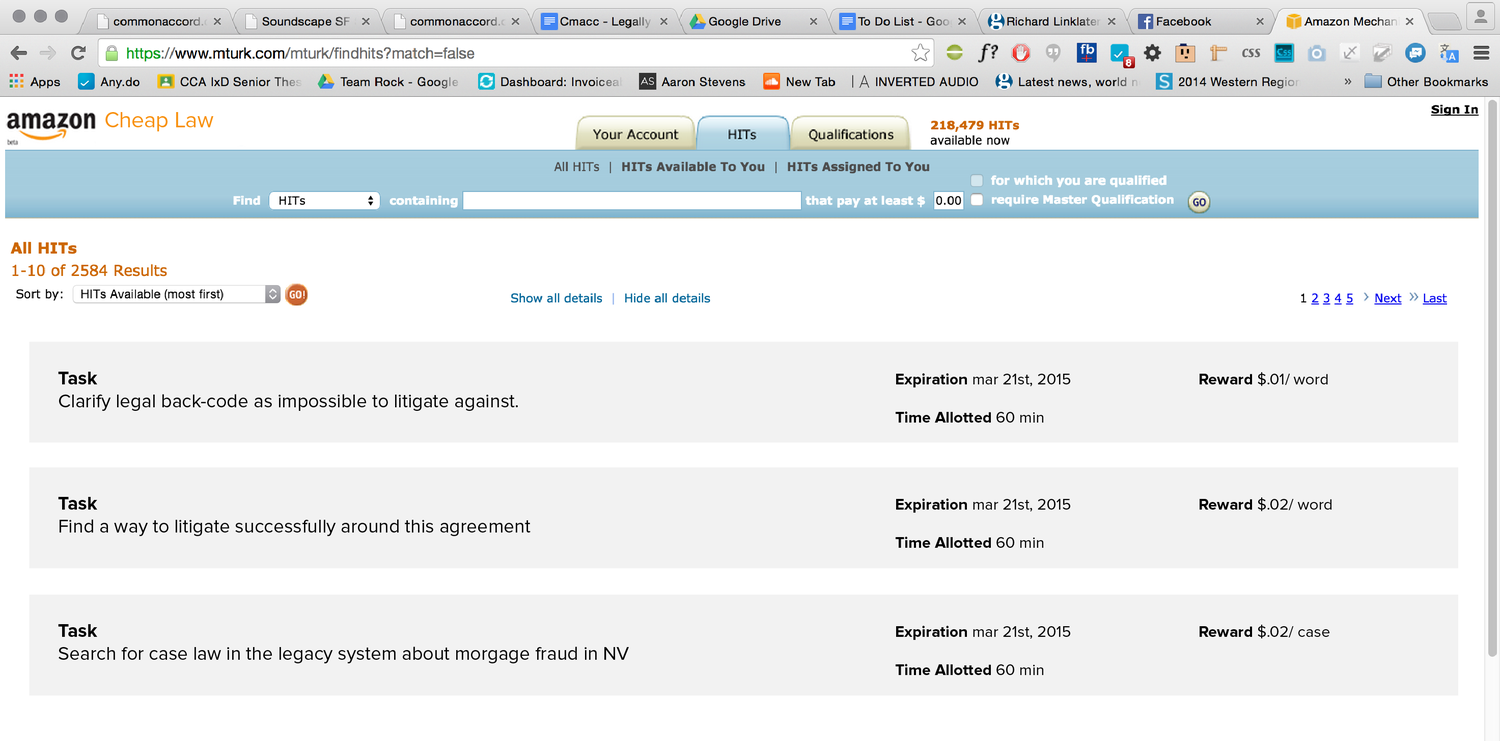
Task: Click the URL address bar
Action: pyautogui.click(x=516, y=53)
